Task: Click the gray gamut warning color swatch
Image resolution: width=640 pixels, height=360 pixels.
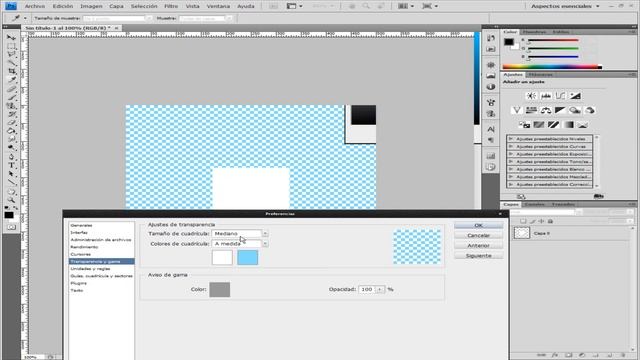Action: [x=220, y=289]
